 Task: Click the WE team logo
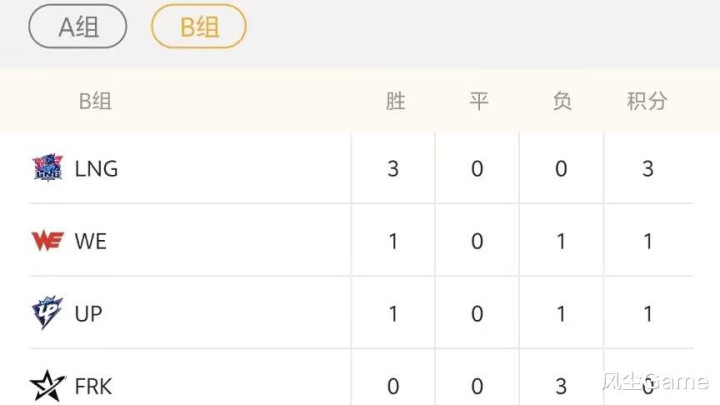click(x=47, y=241)
